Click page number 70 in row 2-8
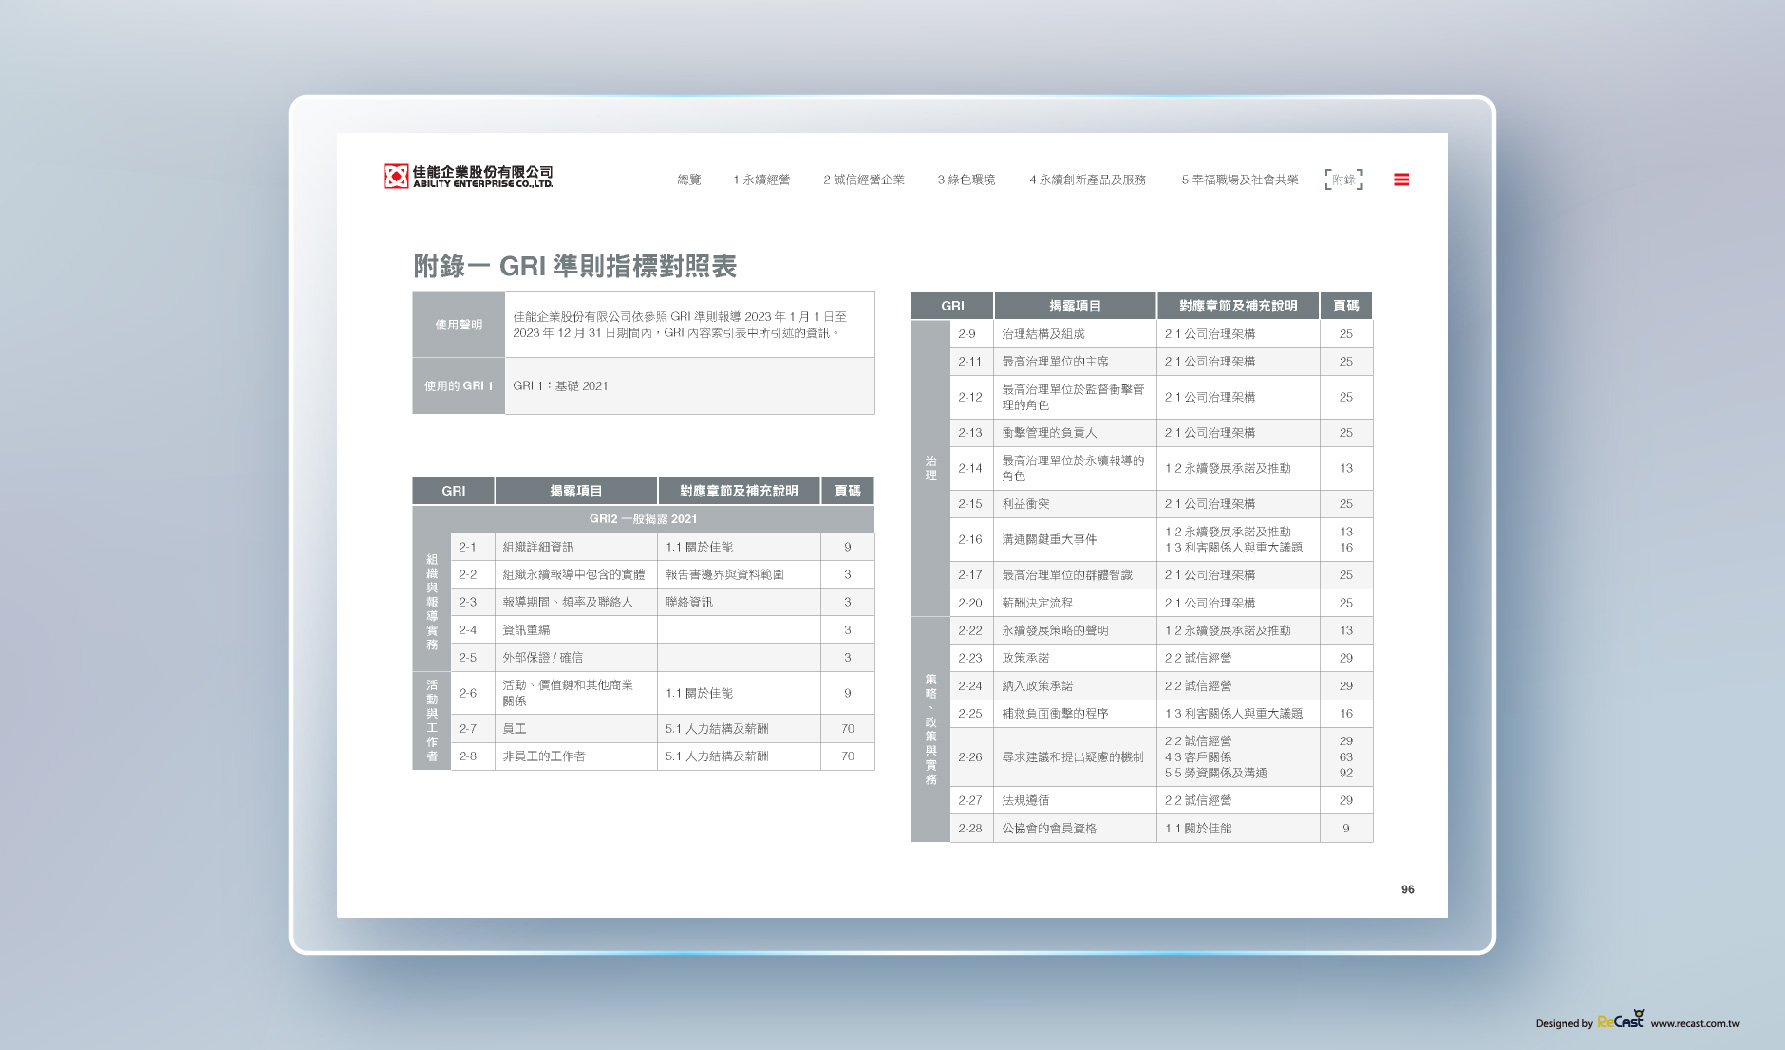The image size is (1785, 1050). [847, 757]
